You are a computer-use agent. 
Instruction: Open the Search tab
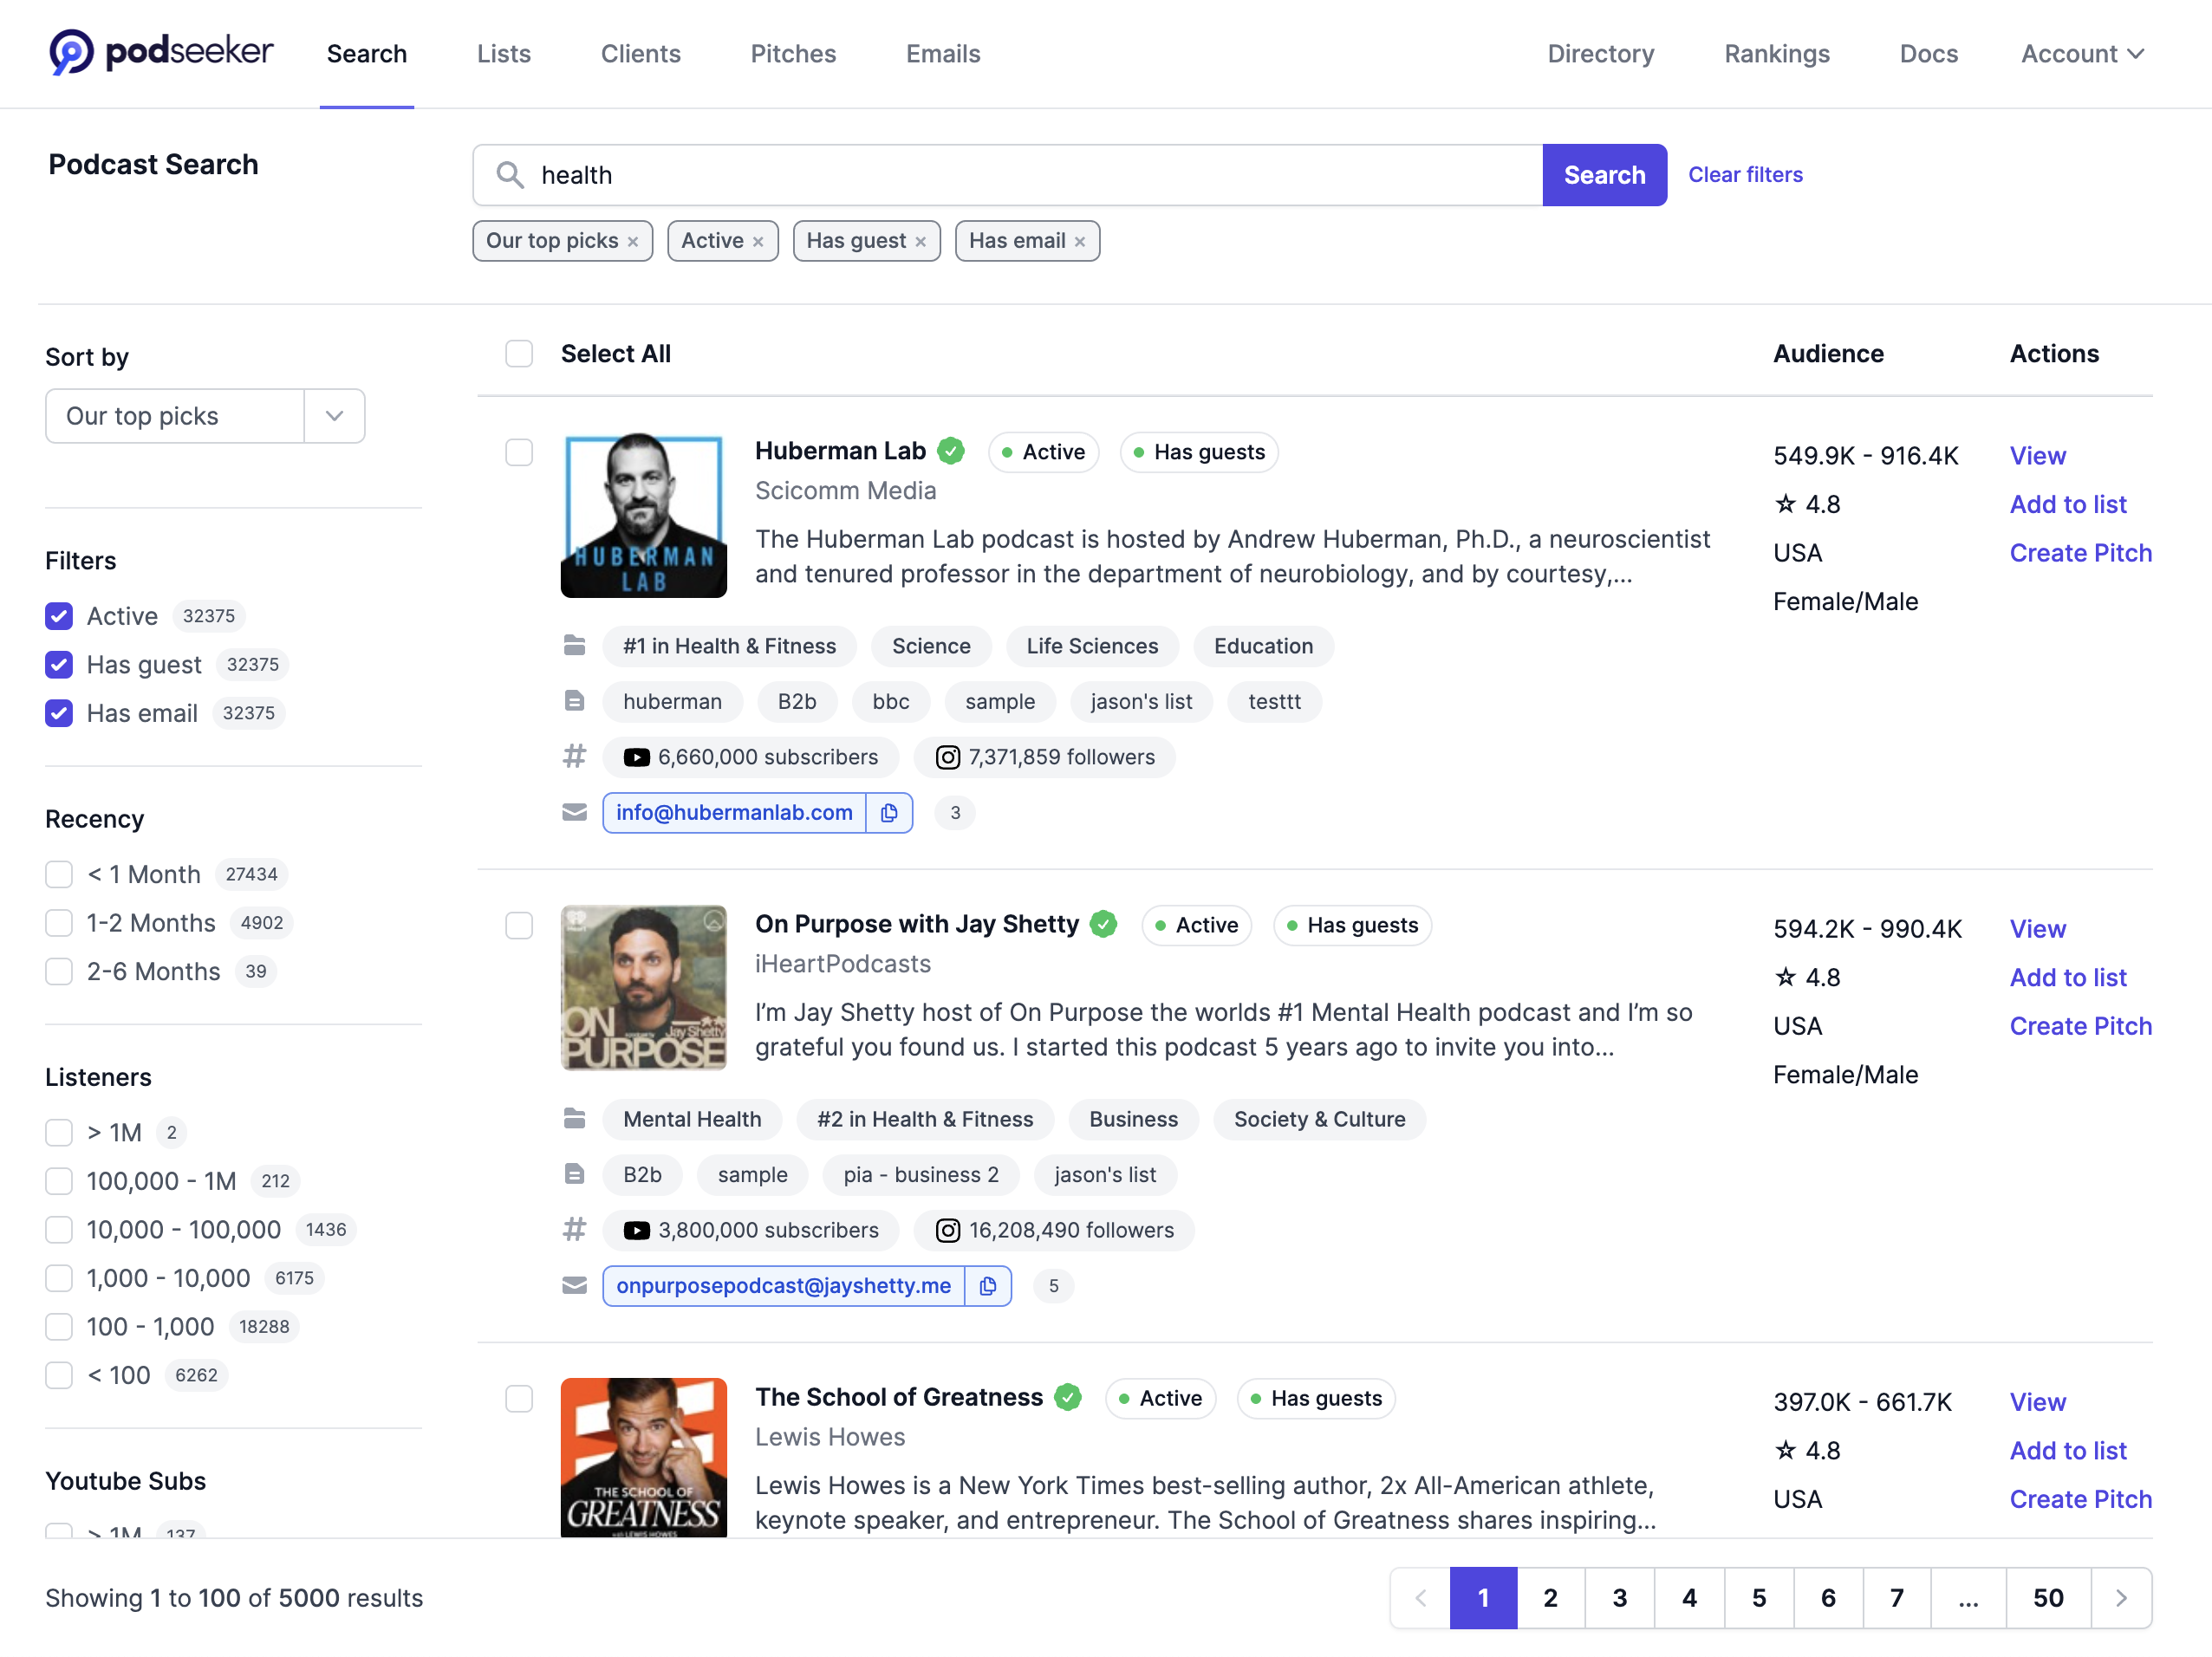[367, 53]
